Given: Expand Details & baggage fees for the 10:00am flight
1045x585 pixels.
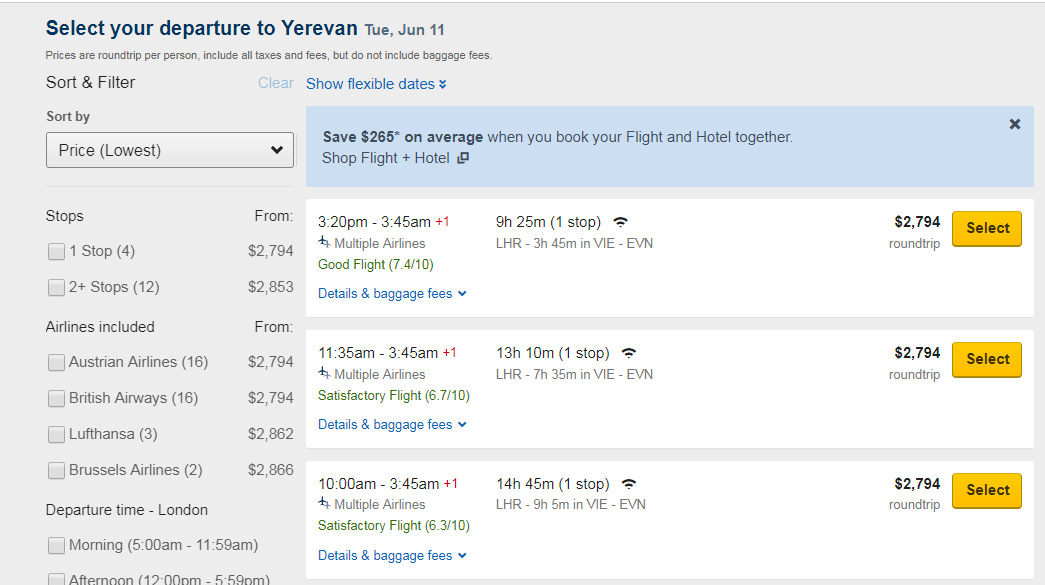Looking at the screenshot, I should (392, 555).
